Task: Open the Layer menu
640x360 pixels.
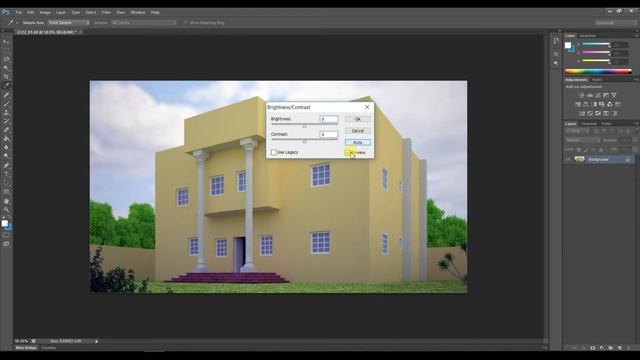Action: click(61, 13)
